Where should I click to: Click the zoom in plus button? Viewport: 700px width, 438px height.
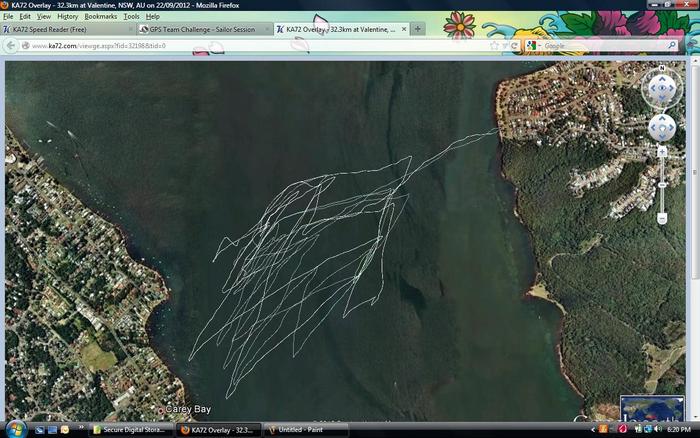661,152
